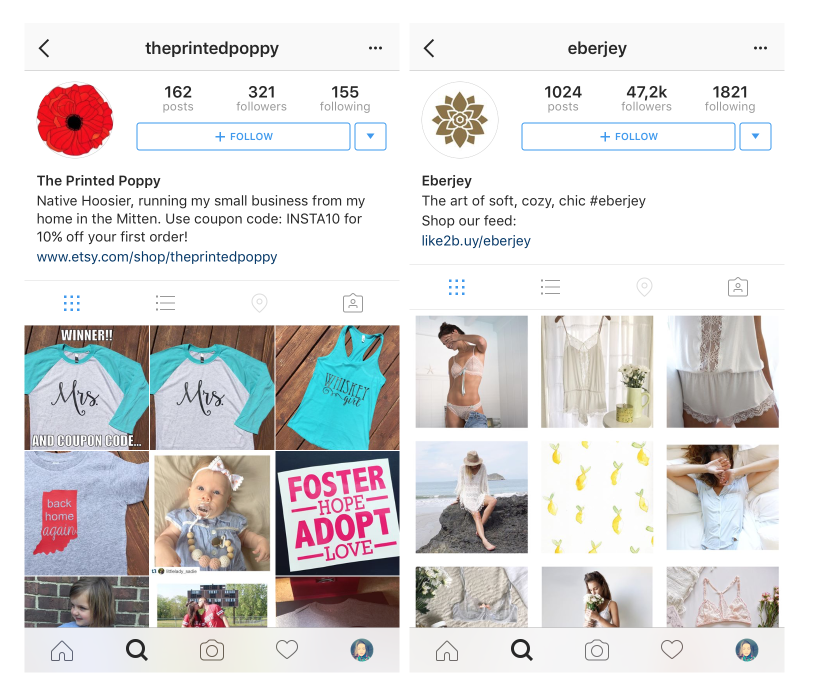Open own profile avatar in left phone

(x=362, y=650)
